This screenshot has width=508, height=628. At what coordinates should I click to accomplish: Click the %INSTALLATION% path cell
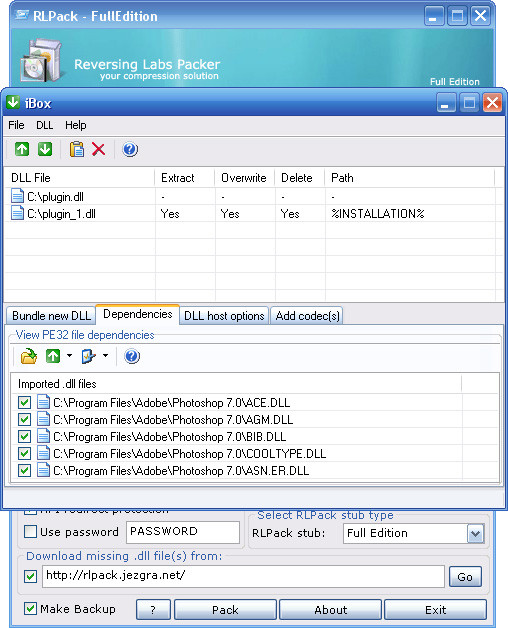pos(377,213)
